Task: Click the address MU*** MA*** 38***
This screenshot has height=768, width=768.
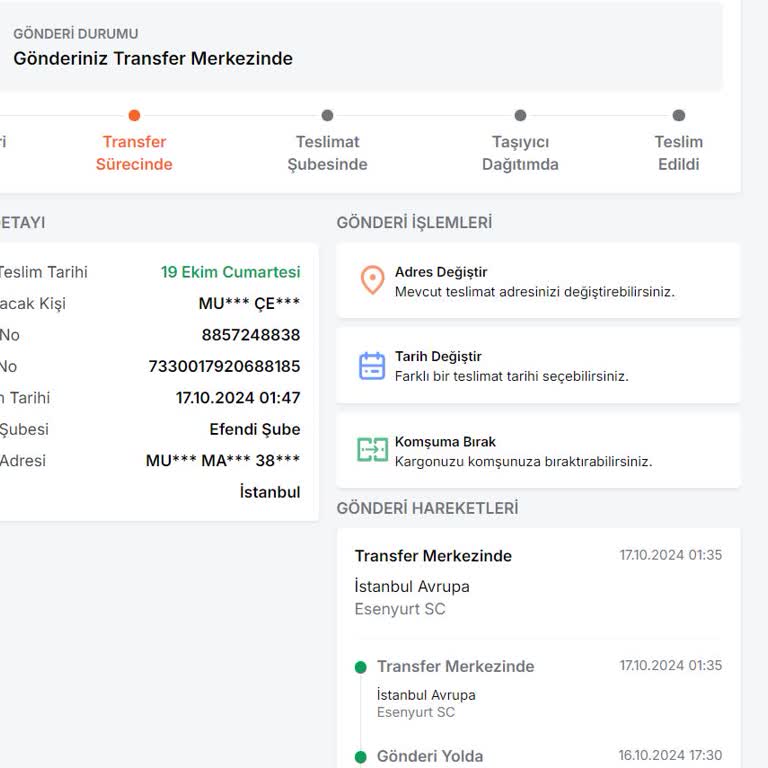Action: [223, 460]
